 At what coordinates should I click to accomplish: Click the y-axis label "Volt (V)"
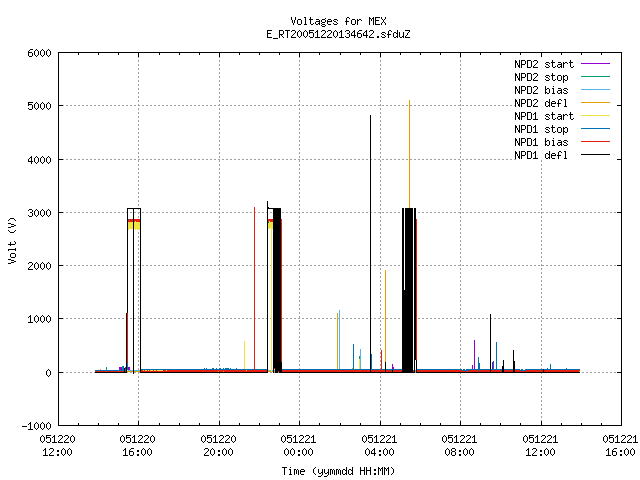(12, 240)
